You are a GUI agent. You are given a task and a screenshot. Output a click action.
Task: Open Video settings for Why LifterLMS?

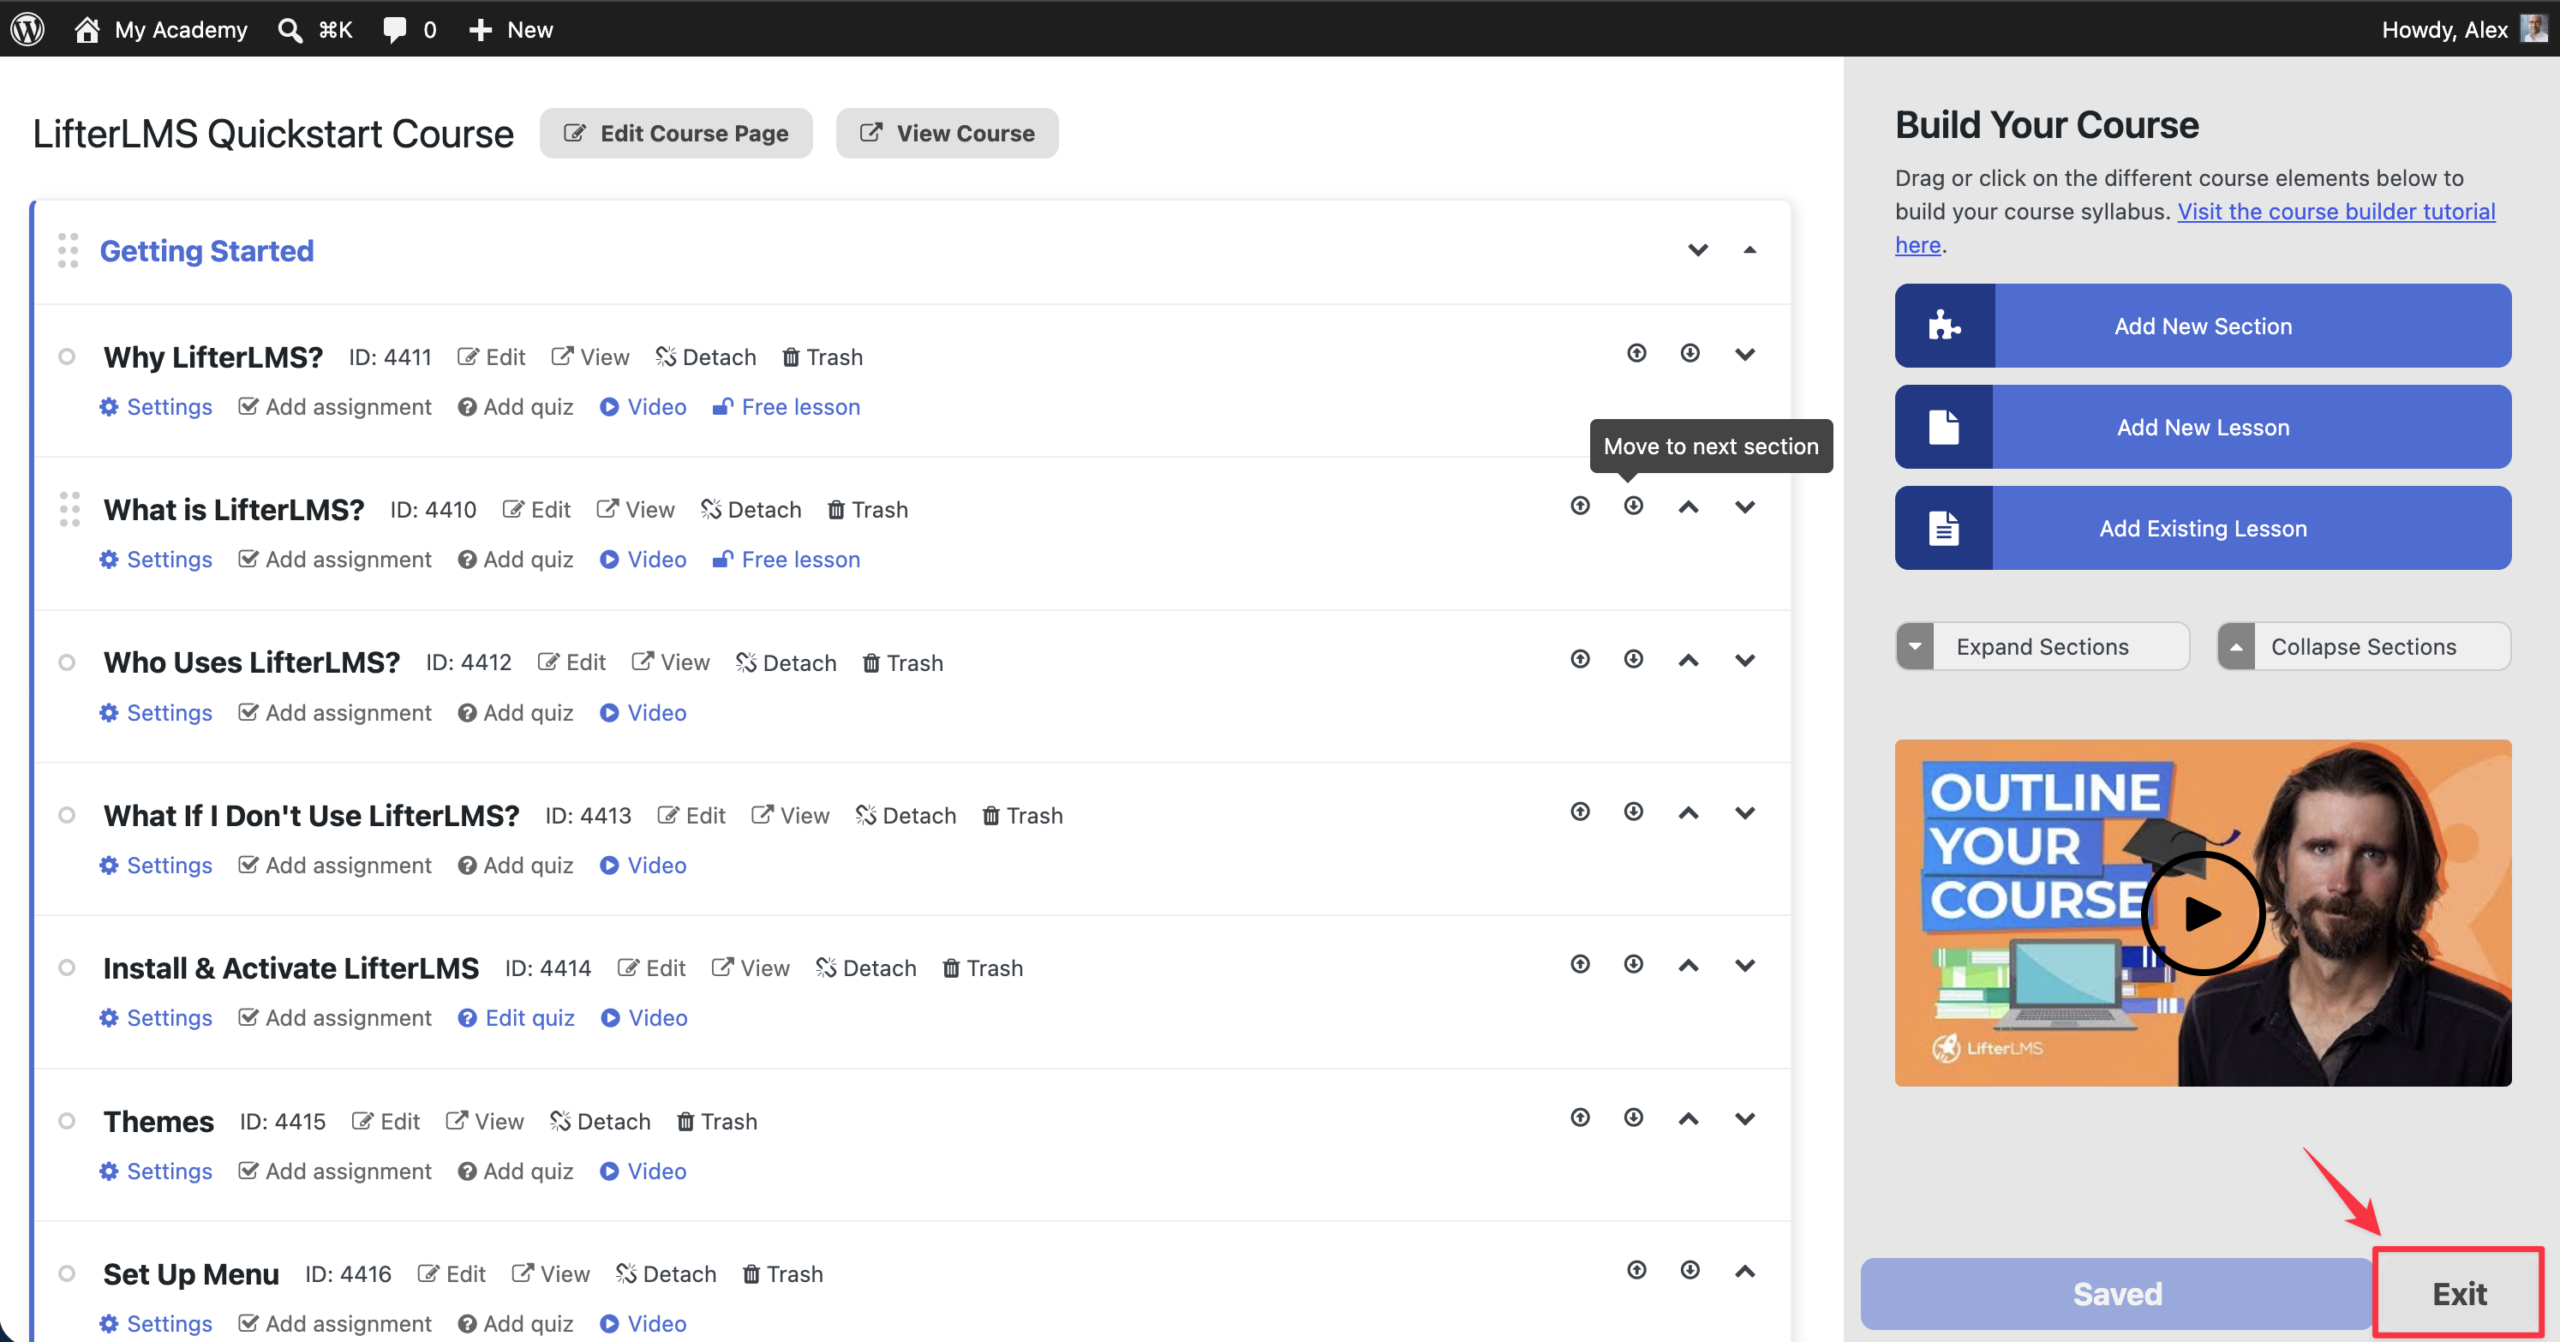click(x=643, y=407)
